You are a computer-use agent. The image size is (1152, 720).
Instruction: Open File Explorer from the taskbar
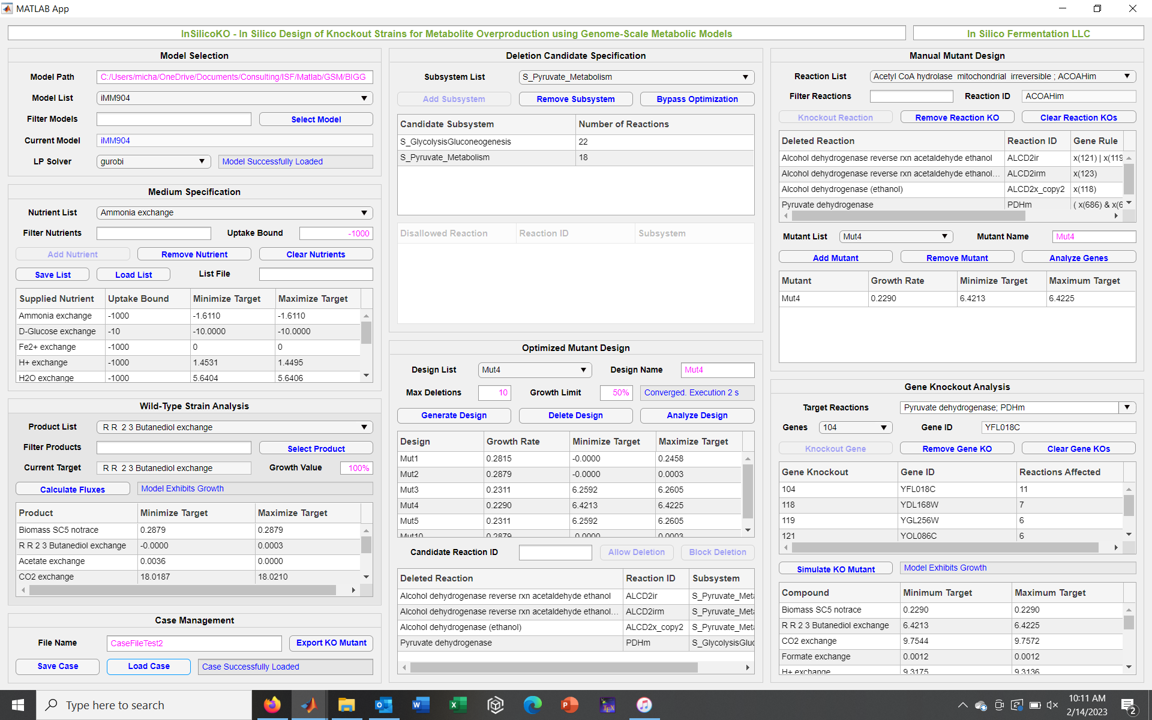pyautogui.click(x=346, y=705)
